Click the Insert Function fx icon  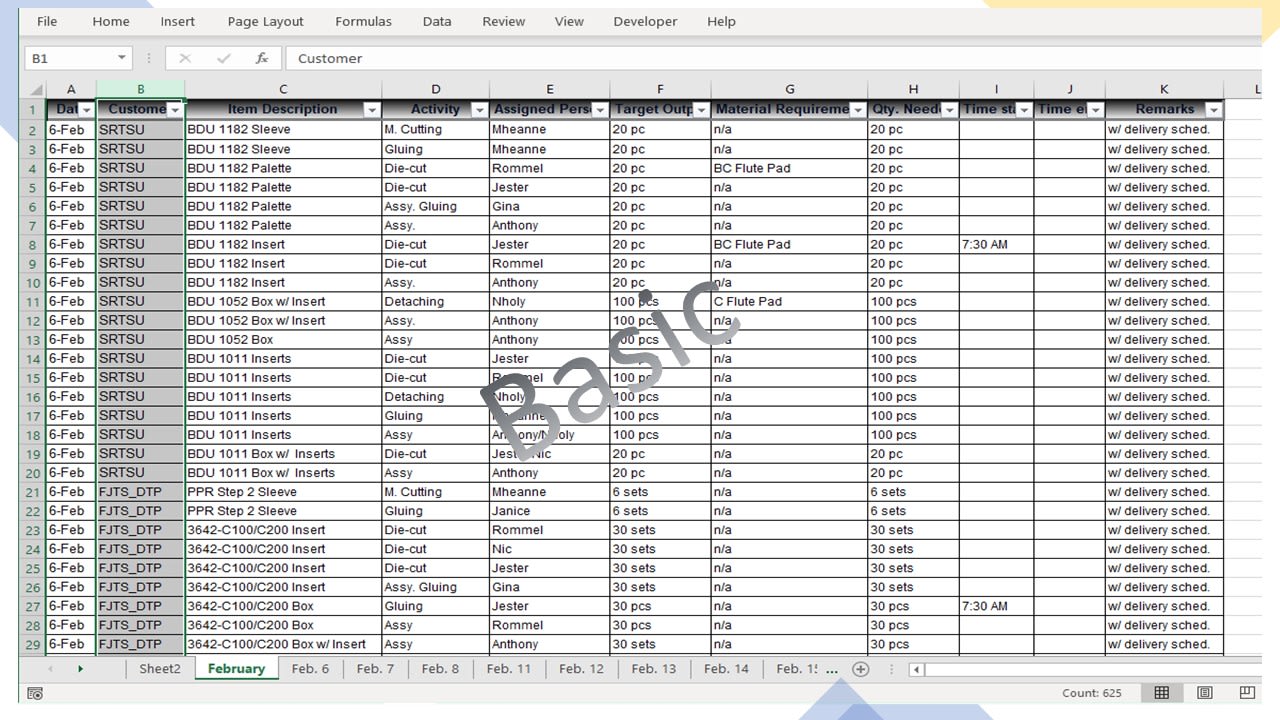click(x=261, y=58)
